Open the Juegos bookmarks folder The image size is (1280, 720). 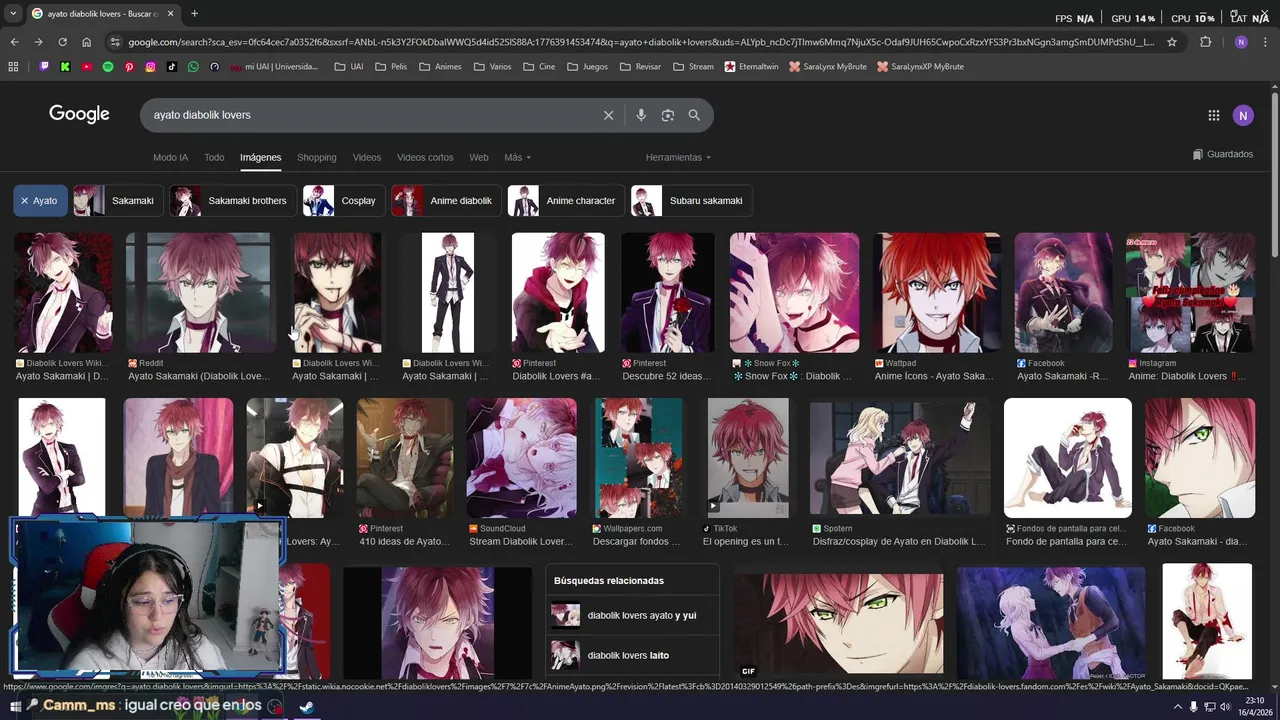pyautogui.click(x=587, y=67)
